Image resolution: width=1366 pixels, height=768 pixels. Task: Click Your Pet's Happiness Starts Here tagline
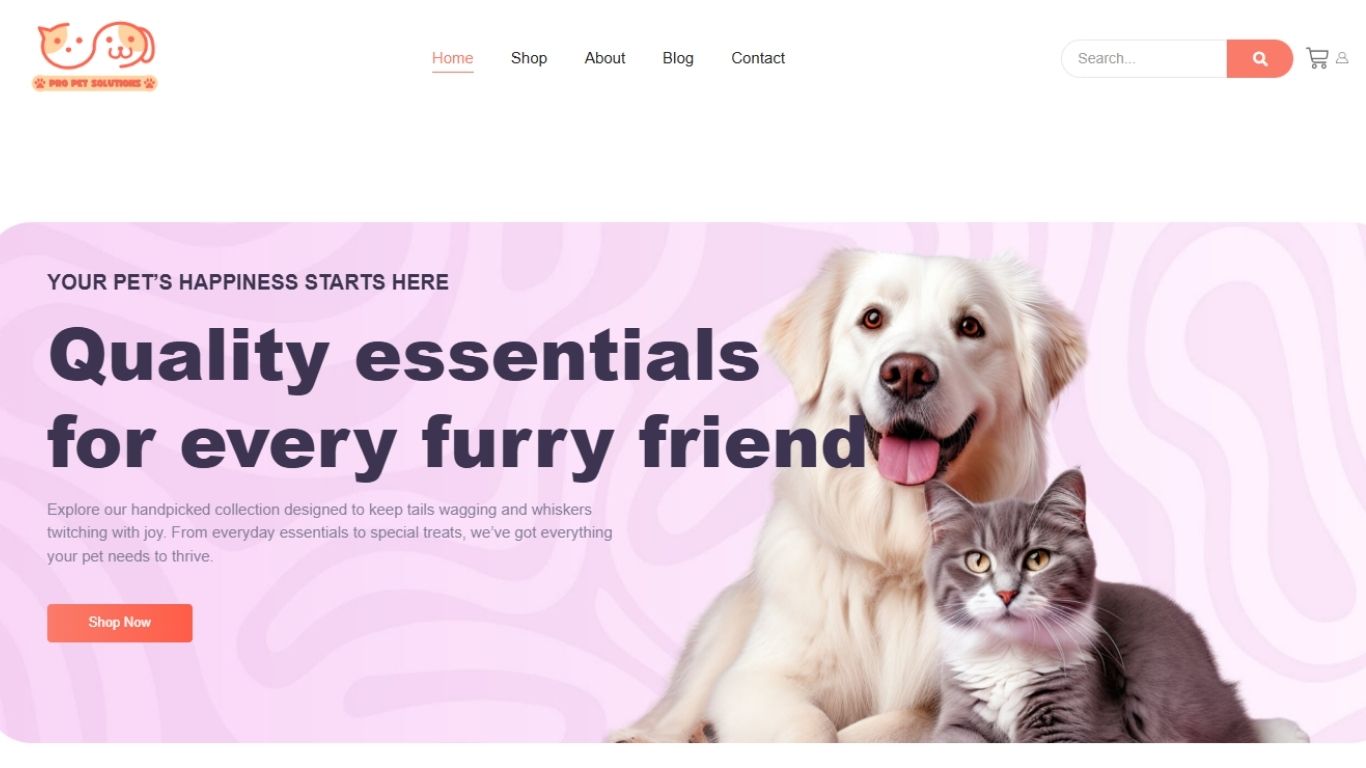(248, 282)
